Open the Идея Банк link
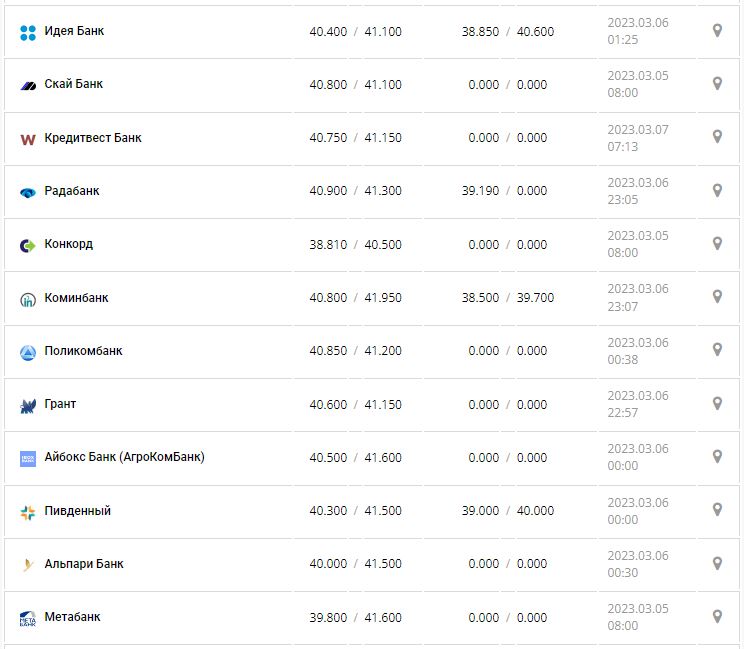 (x=74, y=31)
